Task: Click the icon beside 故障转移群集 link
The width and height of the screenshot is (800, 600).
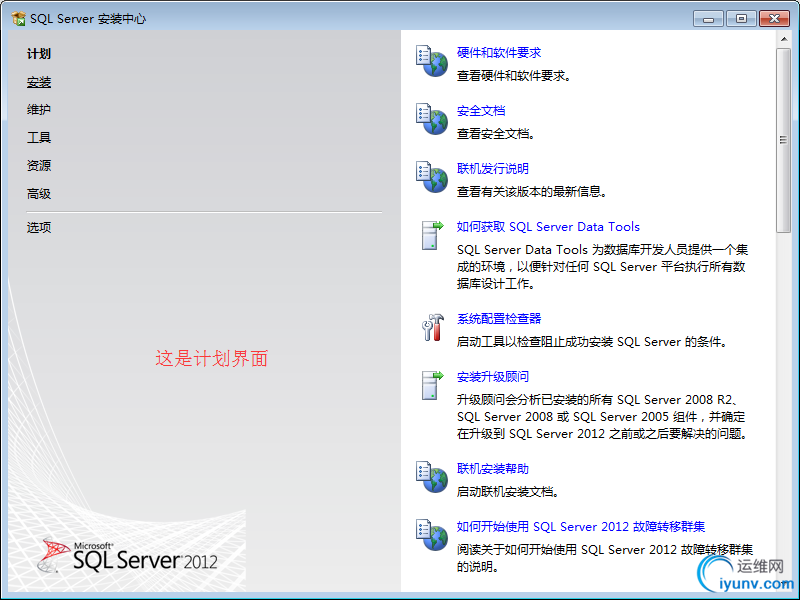Action: pyautogui.click(x=432, y=535)
